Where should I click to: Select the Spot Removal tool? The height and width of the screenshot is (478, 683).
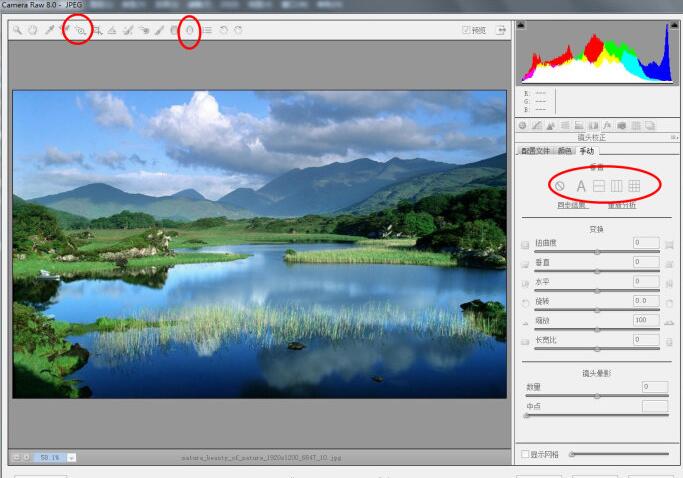coord(128,30)
